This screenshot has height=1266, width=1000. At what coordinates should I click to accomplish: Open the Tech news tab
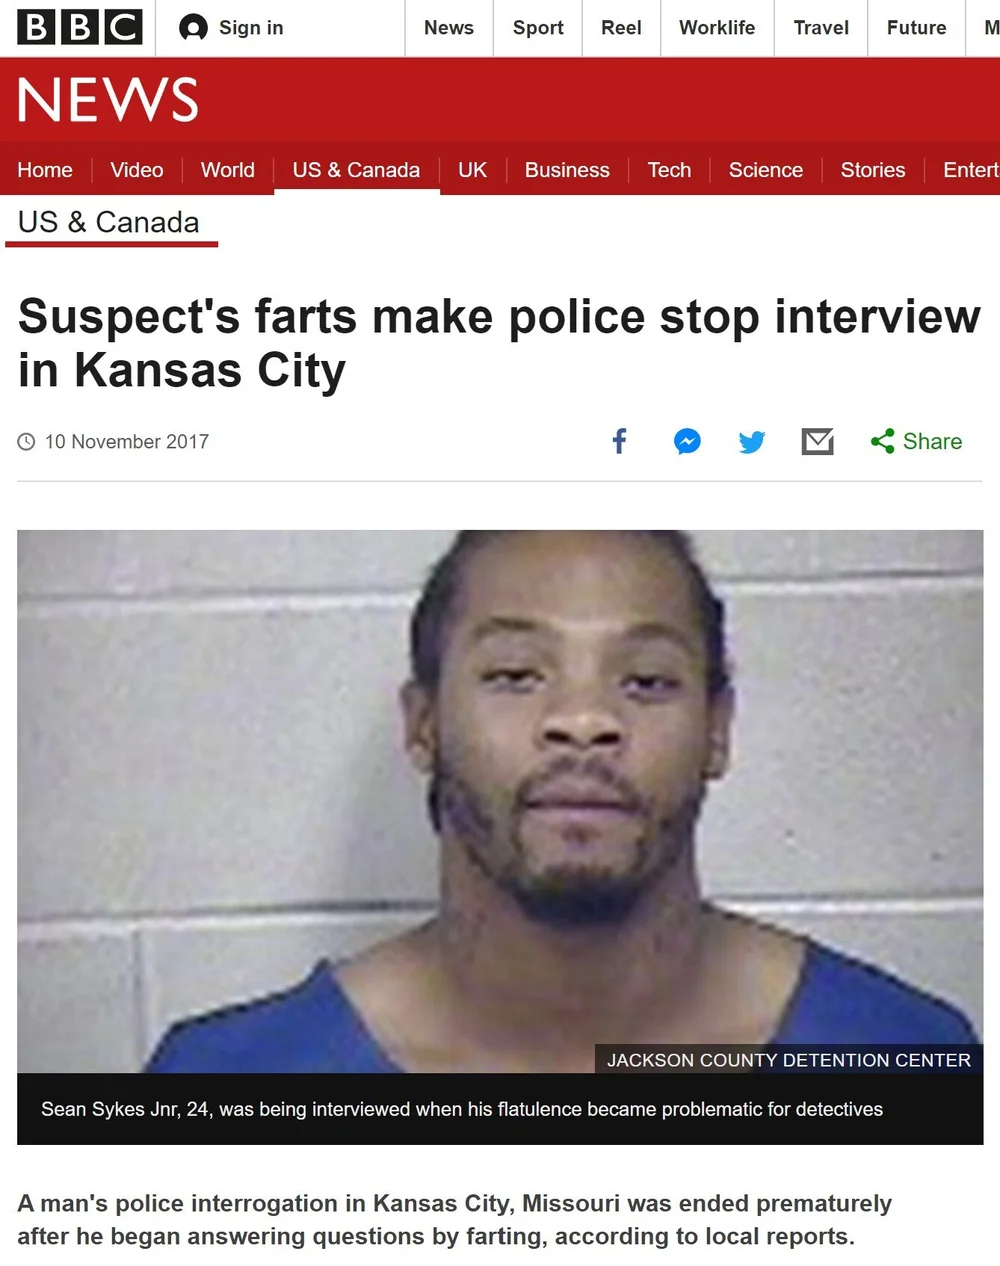point(669,170)
